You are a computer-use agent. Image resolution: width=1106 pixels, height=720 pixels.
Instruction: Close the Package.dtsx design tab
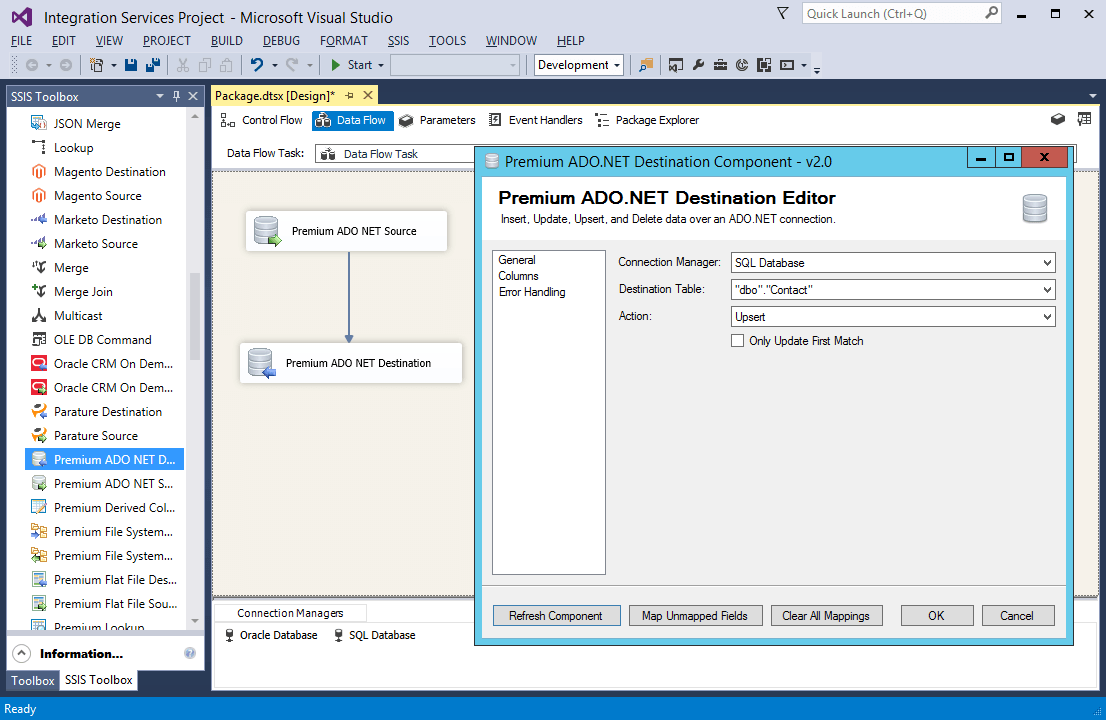click(x=367, y=95)
